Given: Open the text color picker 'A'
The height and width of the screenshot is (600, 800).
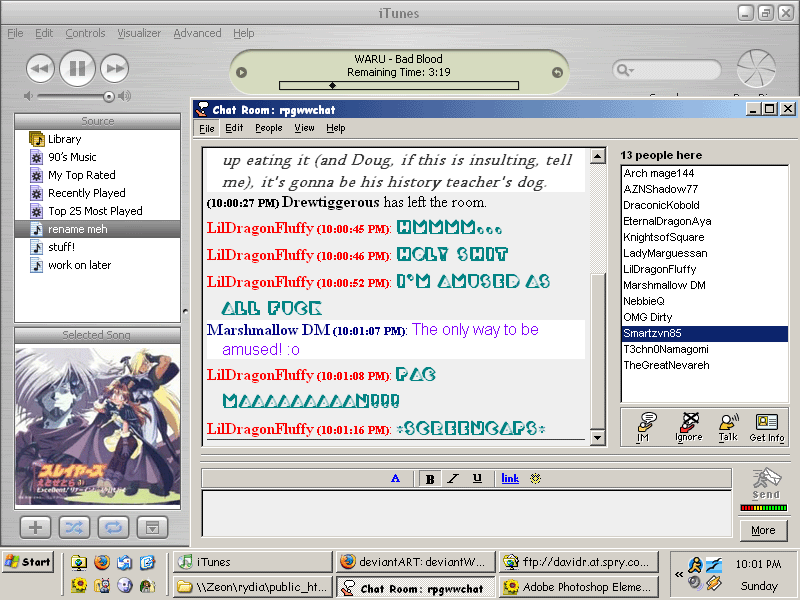Looking at the screenshot, I should [395, 479].
